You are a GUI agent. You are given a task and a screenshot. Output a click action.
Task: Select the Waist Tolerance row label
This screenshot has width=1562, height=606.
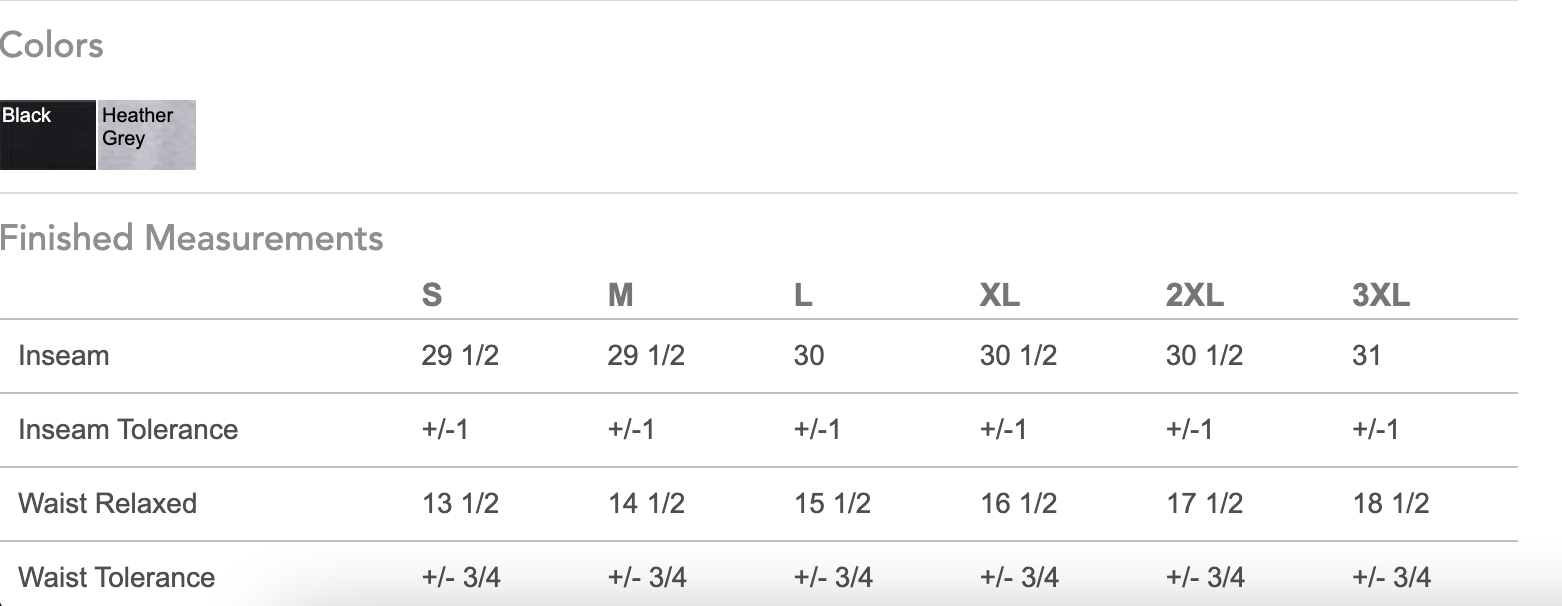tap(117, 577)
